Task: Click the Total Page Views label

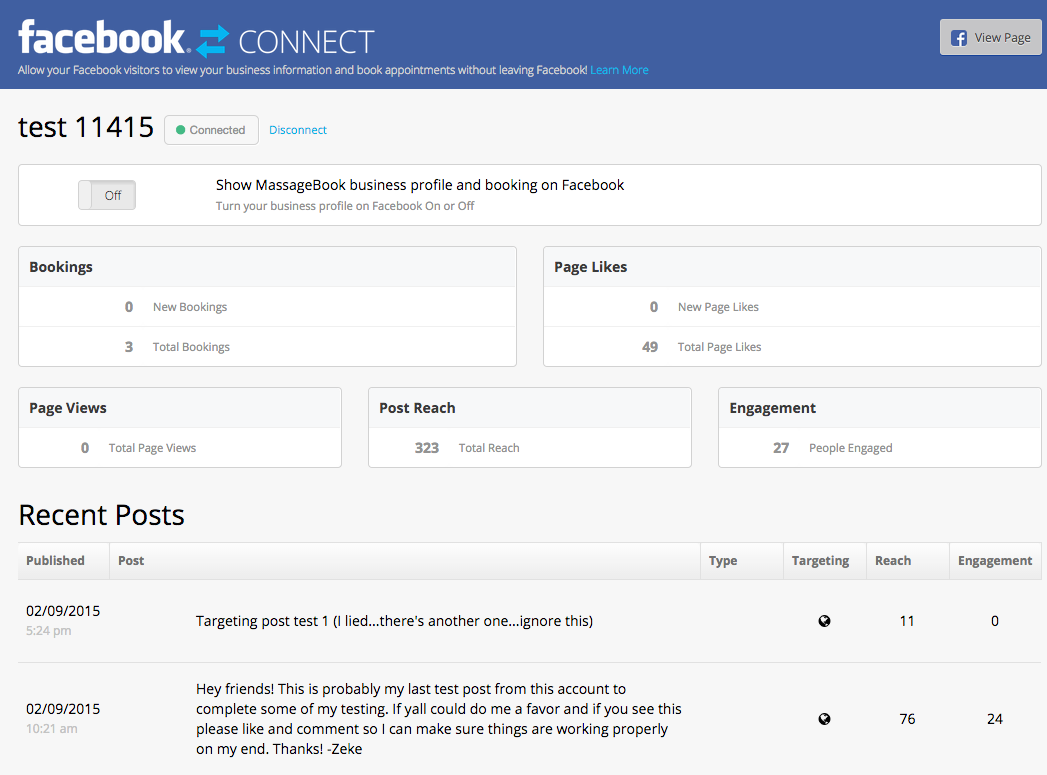Action: pos(152,448)
